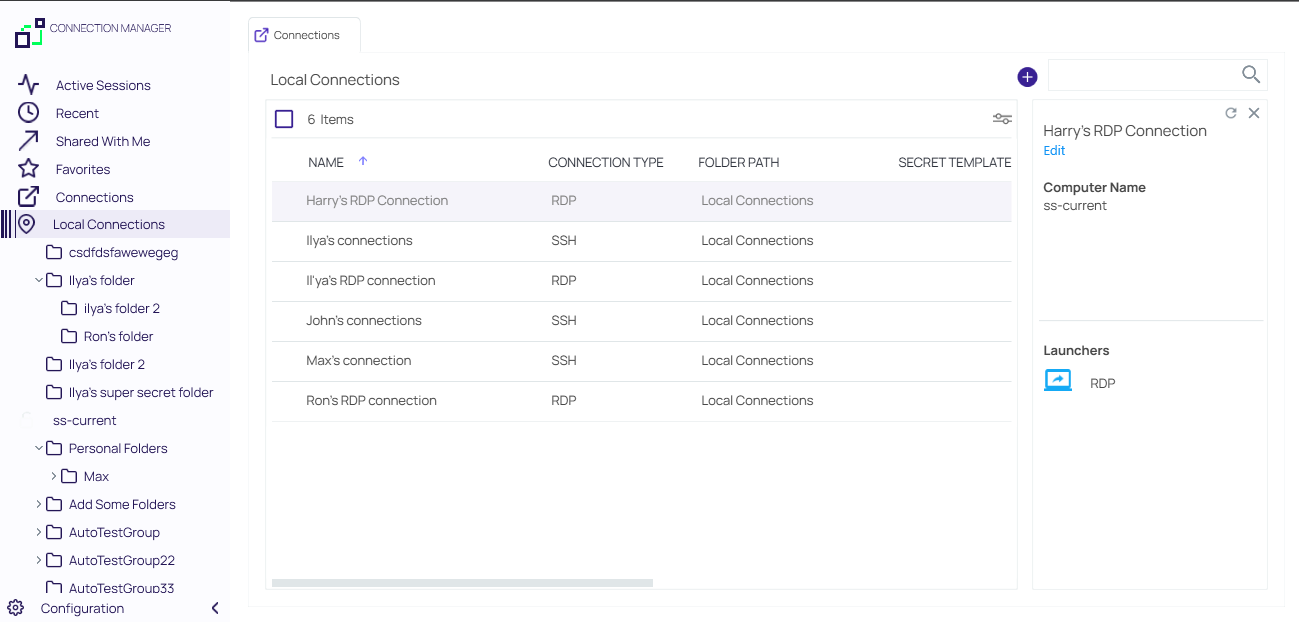1299x622 pixels.
Task: Toggle the select all items checkbox
Action: click(x=284, y=119)
